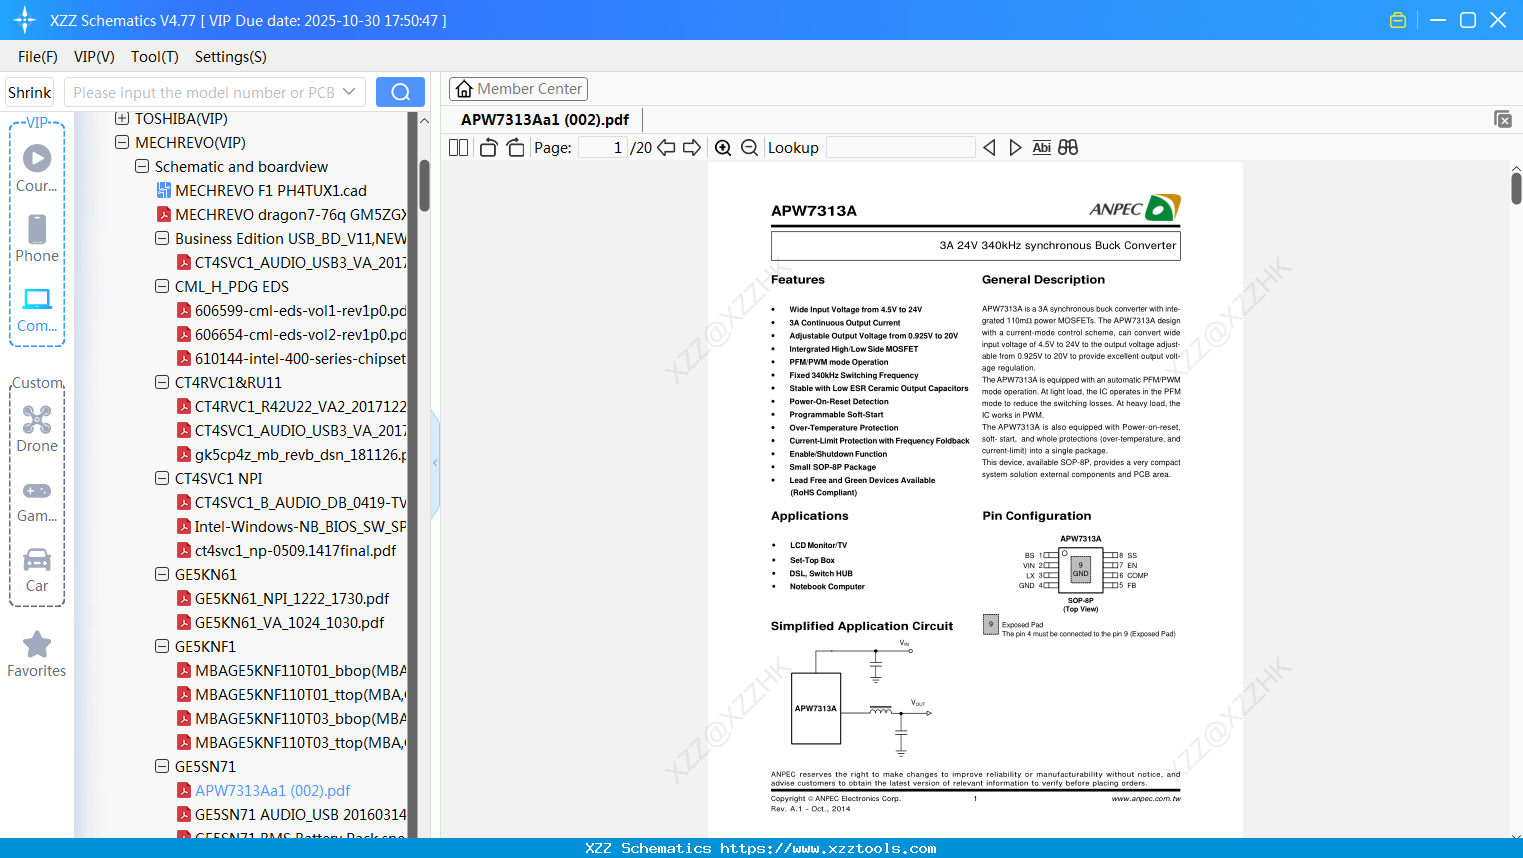
Task: Collapse the file tree panel handle
Action: 435,463
